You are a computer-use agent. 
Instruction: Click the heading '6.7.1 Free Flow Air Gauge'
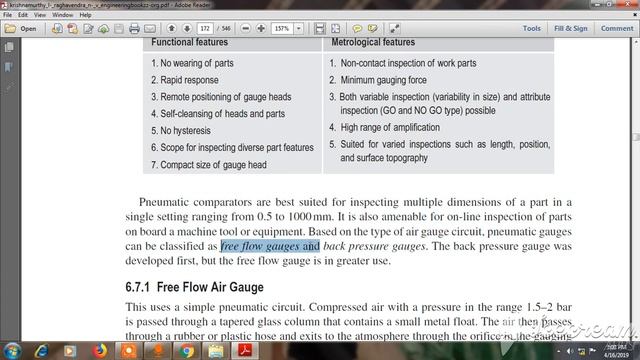(194, 287)
